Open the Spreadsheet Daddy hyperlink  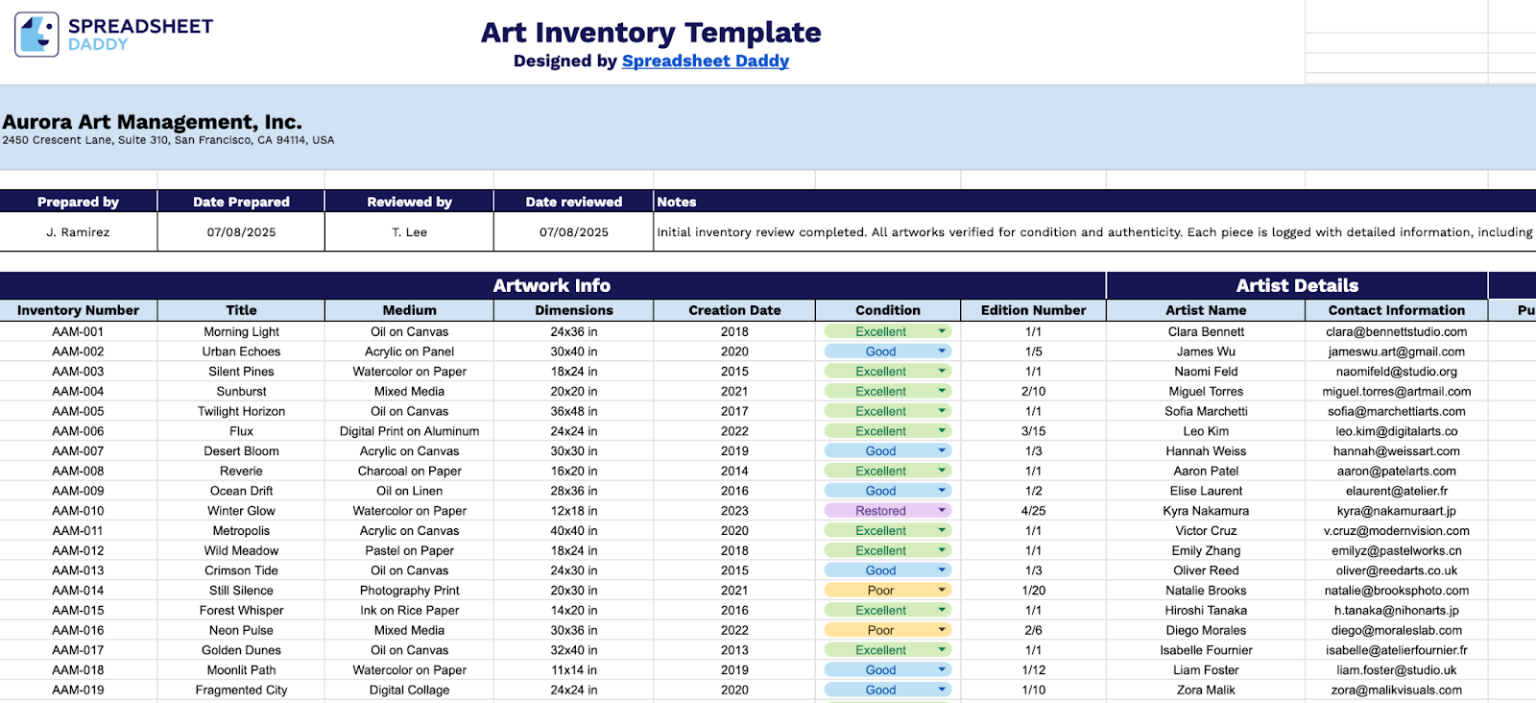[706, 61]
